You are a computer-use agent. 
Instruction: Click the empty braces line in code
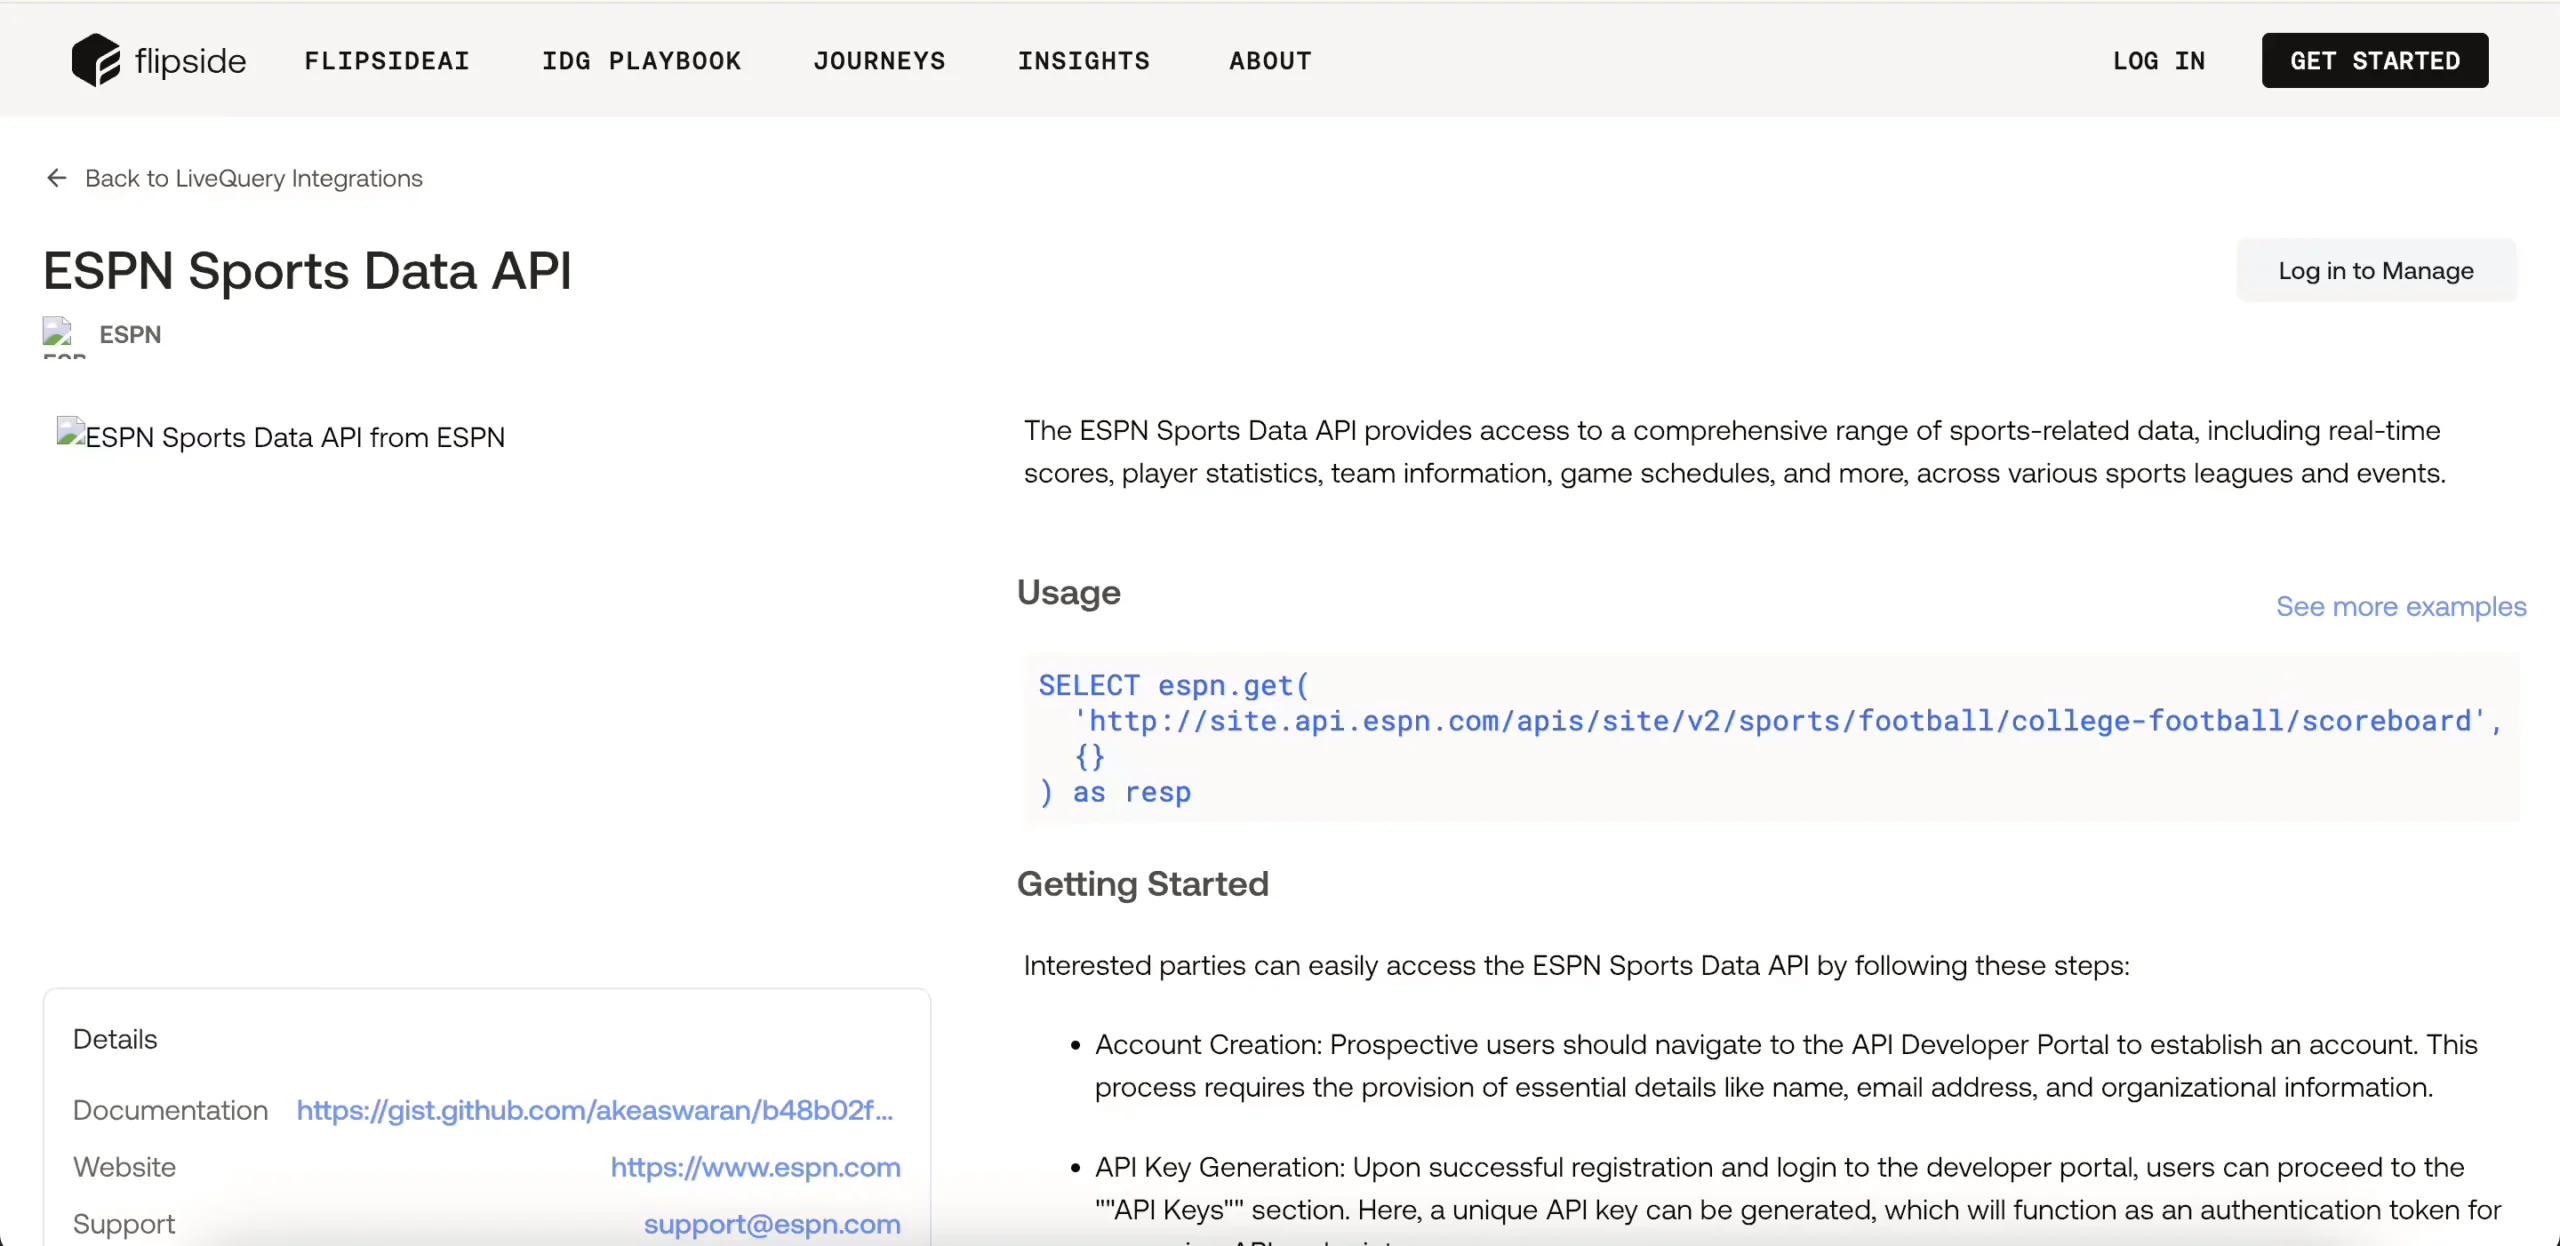click(1089, 757)
